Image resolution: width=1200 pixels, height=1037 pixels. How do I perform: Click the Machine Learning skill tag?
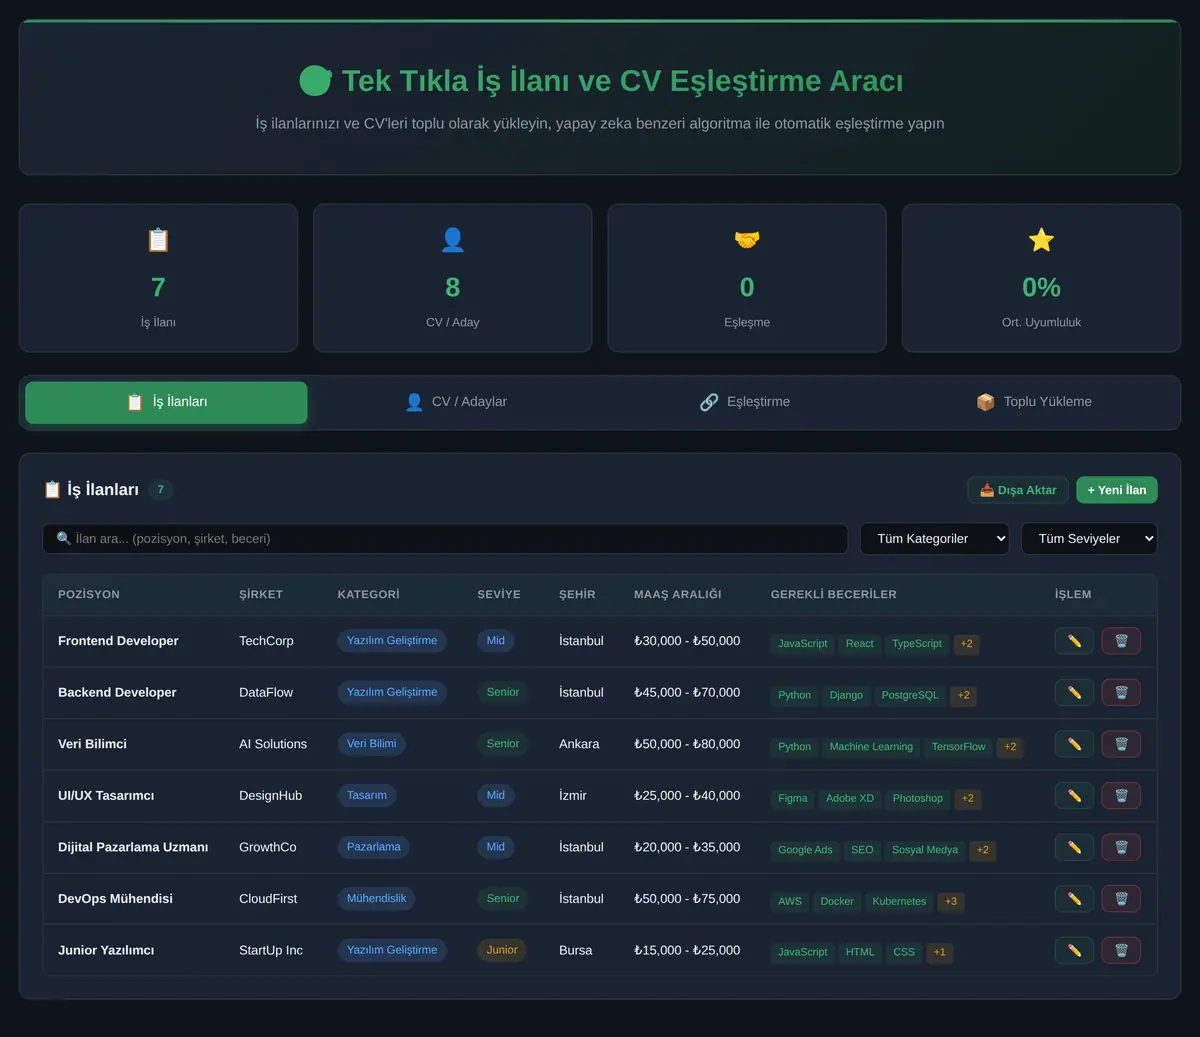(871, 747)
